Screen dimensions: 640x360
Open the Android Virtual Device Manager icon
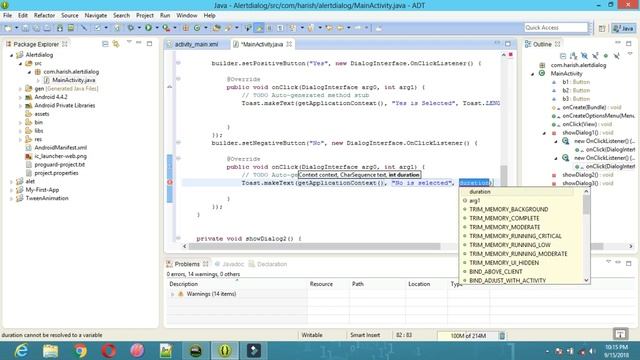(x=71, y=28)
